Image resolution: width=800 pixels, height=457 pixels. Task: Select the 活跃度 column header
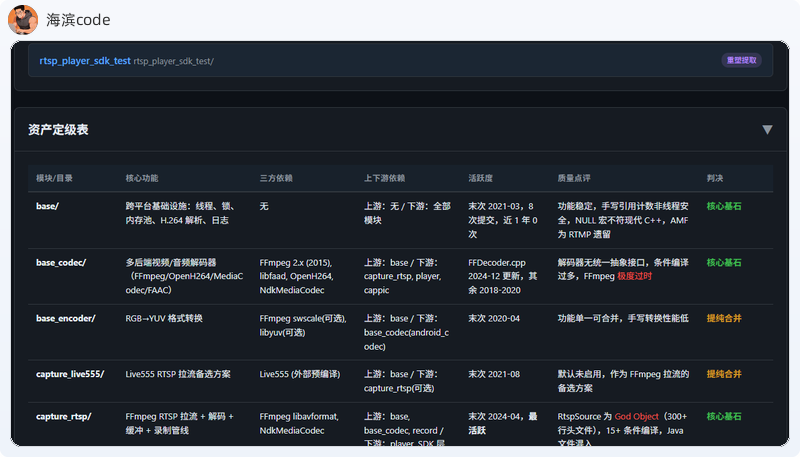(x=481, y=178)
